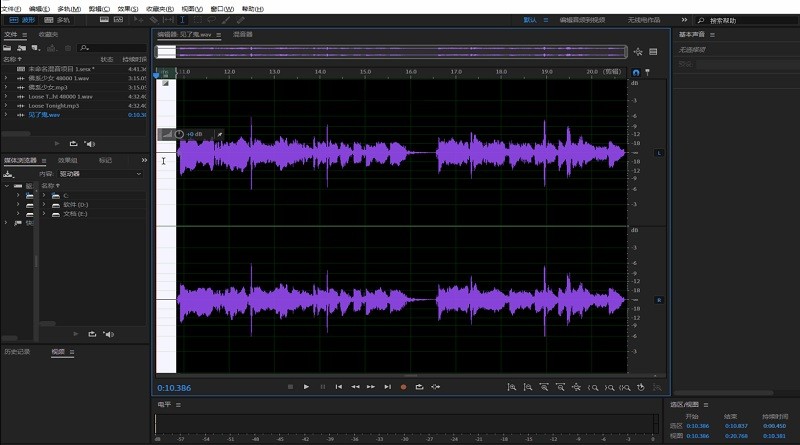Toggle the right channel R button
Image resolution: width=800 pixels, height=445 pixels.
pyautogui.click(x=659, y=300)
